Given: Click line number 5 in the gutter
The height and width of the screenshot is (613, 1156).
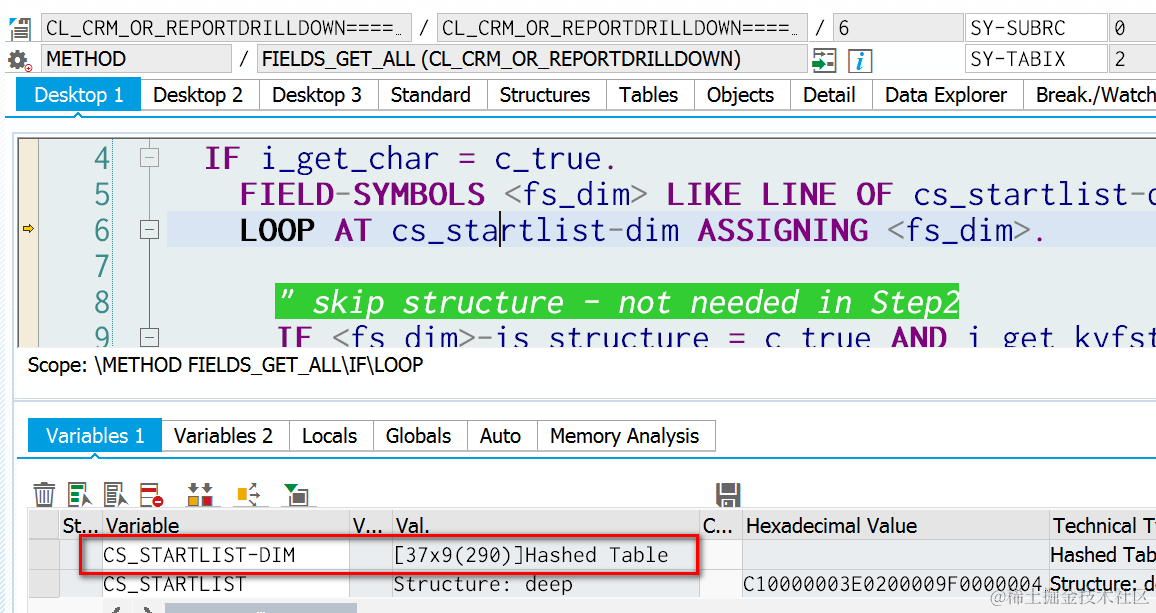Looking at the screenshot, I should 102,195.
